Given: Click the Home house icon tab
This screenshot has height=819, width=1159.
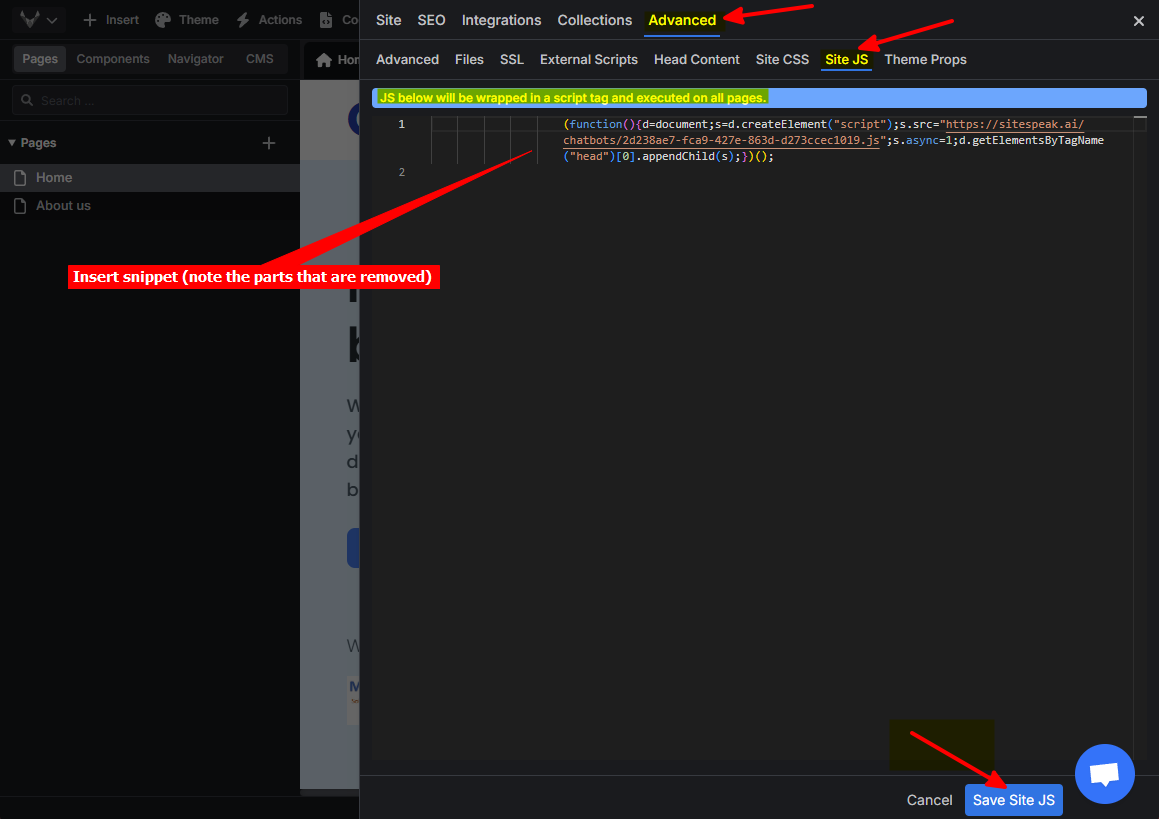Looking at the screenshot, I should point(324,60).
